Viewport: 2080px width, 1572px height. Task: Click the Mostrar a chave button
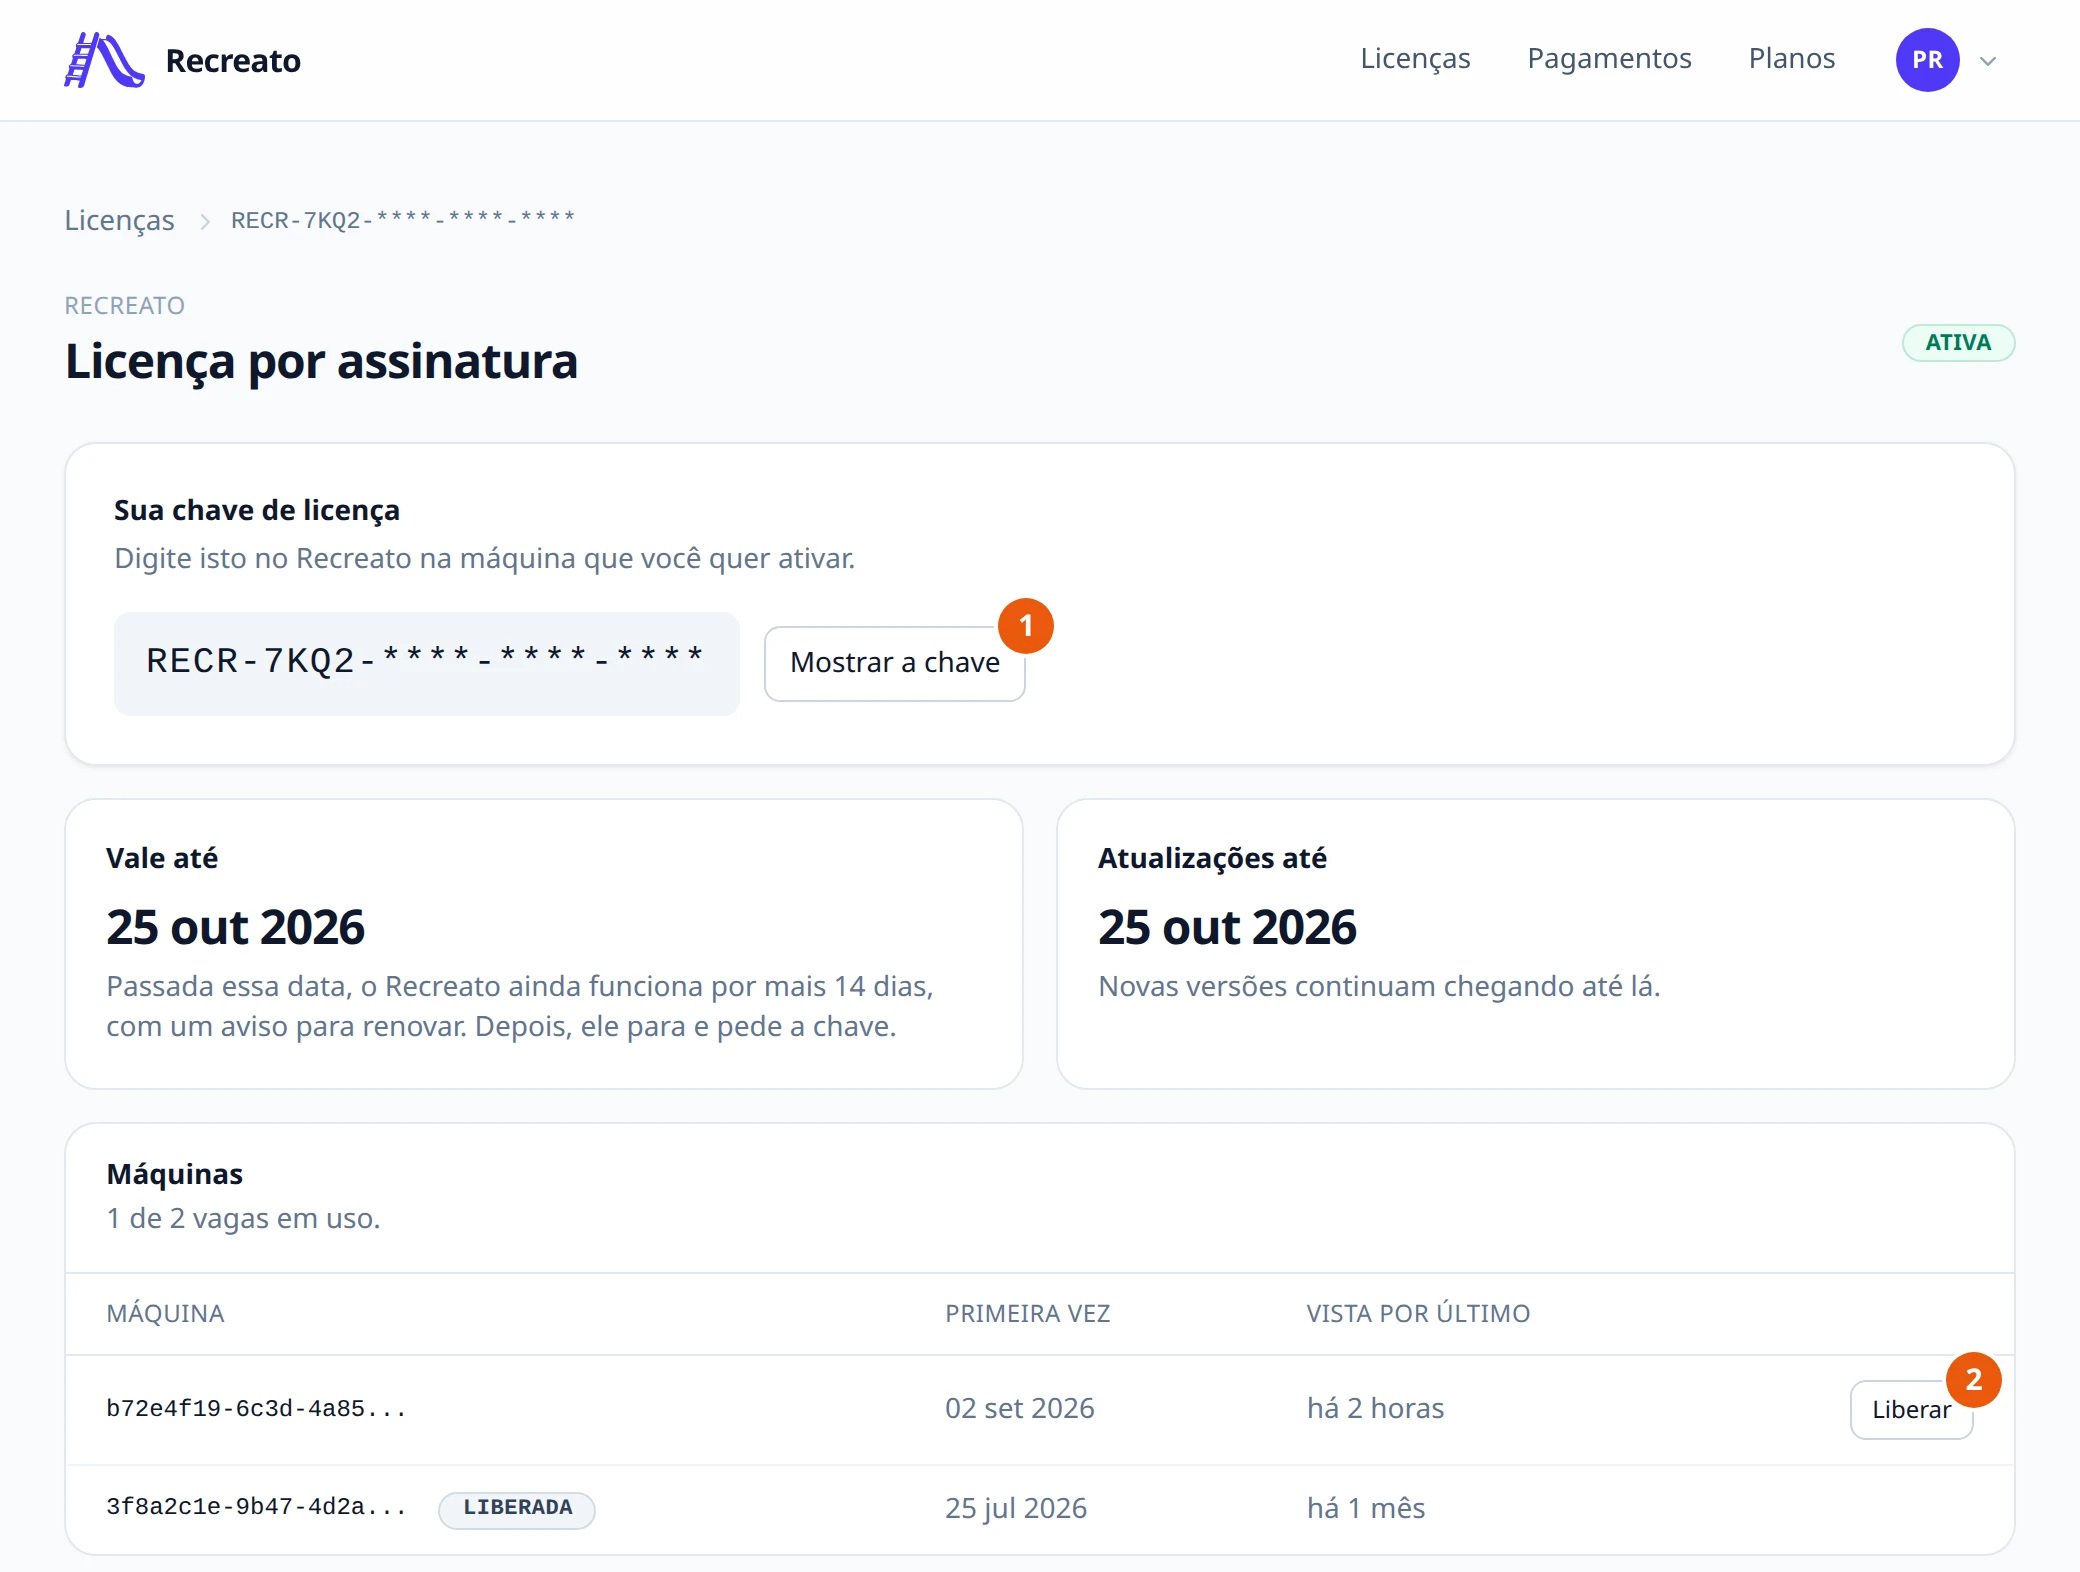pos(894,663)
